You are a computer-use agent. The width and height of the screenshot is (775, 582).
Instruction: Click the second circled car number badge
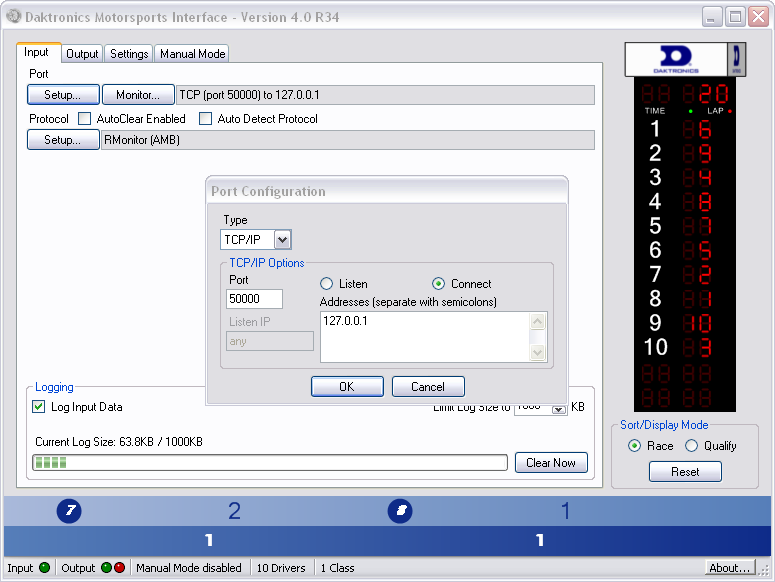(x=400, y=512)
